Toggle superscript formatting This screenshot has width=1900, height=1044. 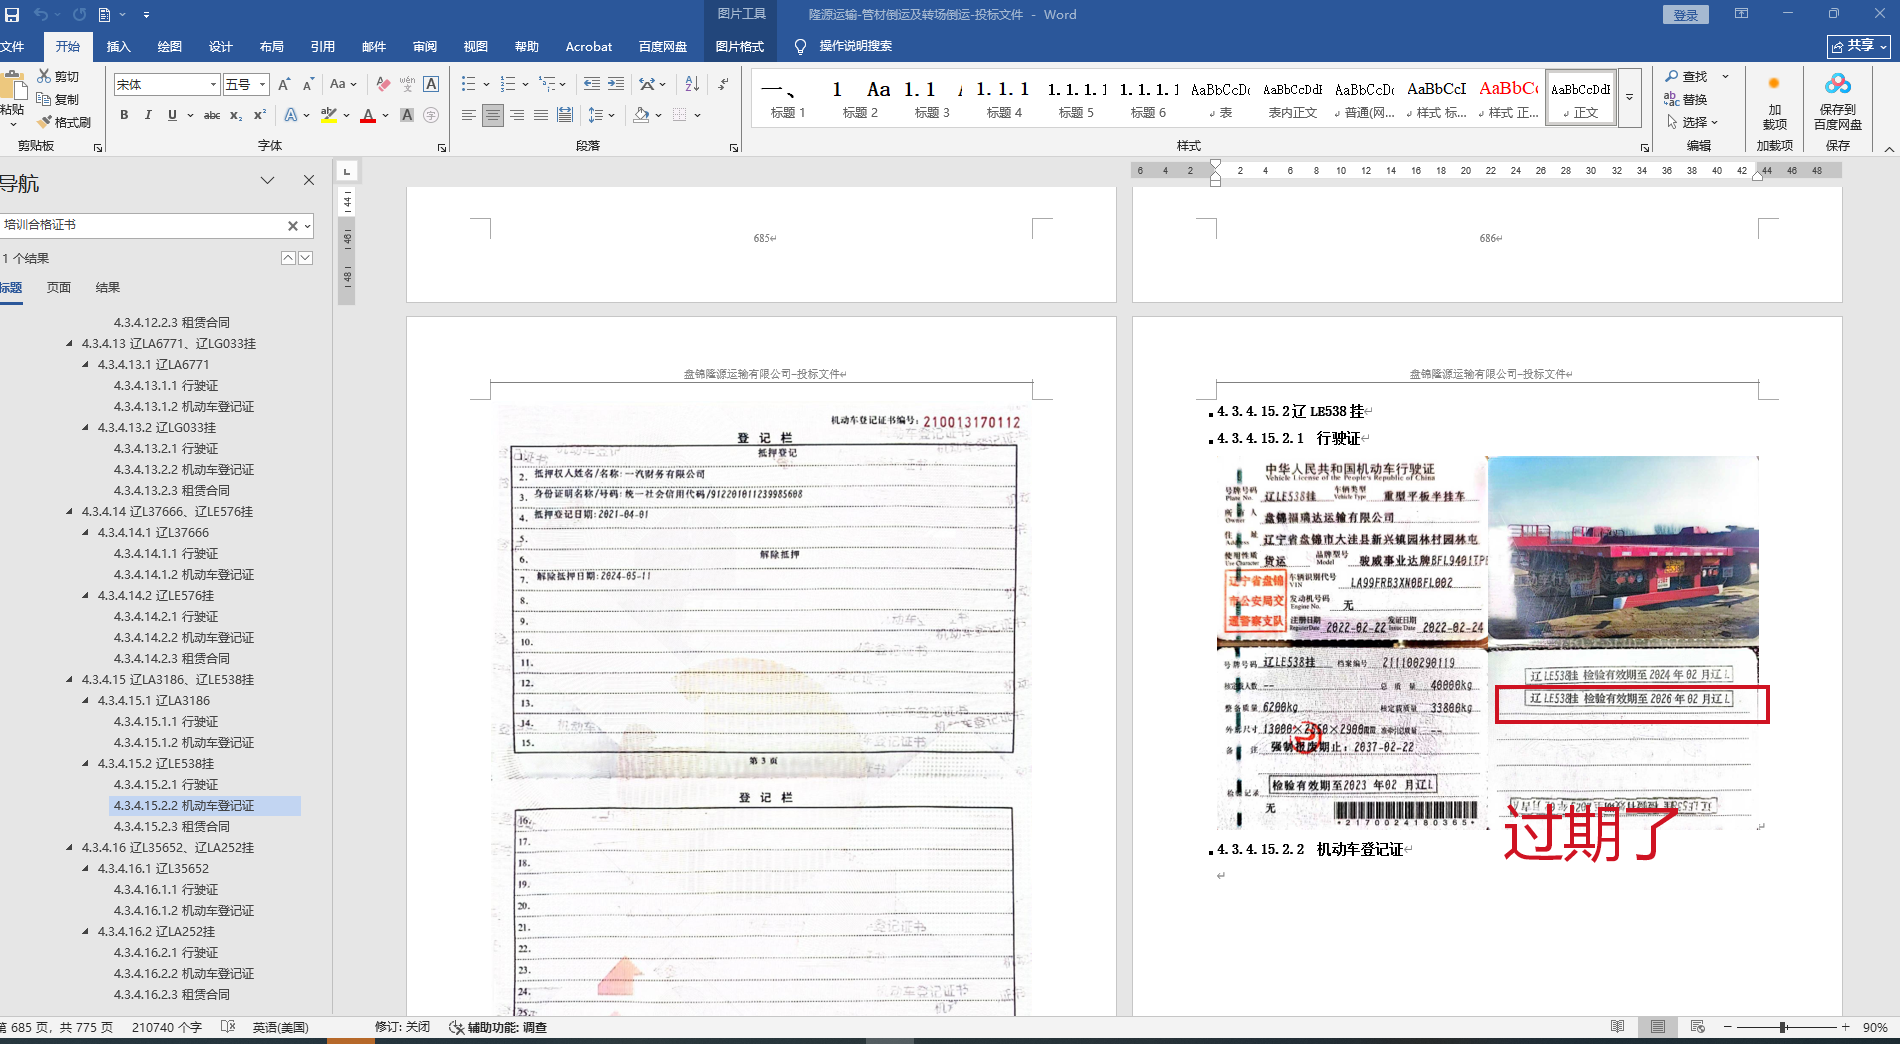click(260, 115)
